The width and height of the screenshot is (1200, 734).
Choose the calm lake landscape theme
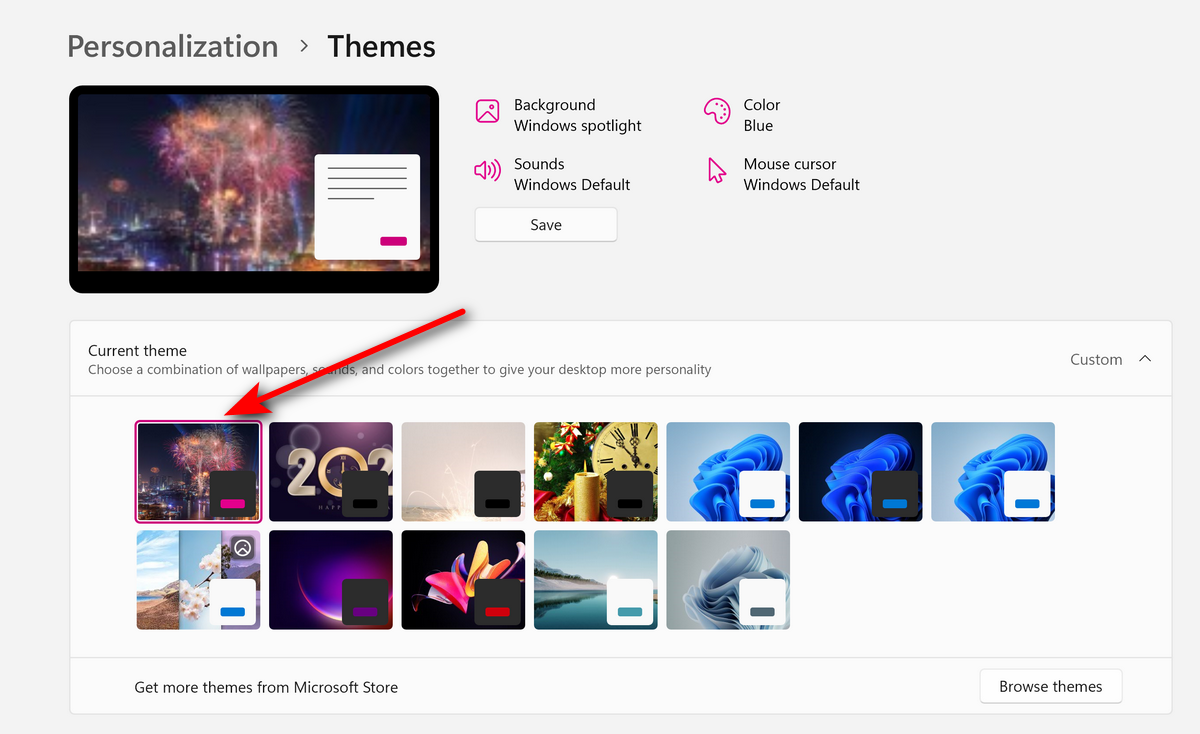click(x=596, y=580)
